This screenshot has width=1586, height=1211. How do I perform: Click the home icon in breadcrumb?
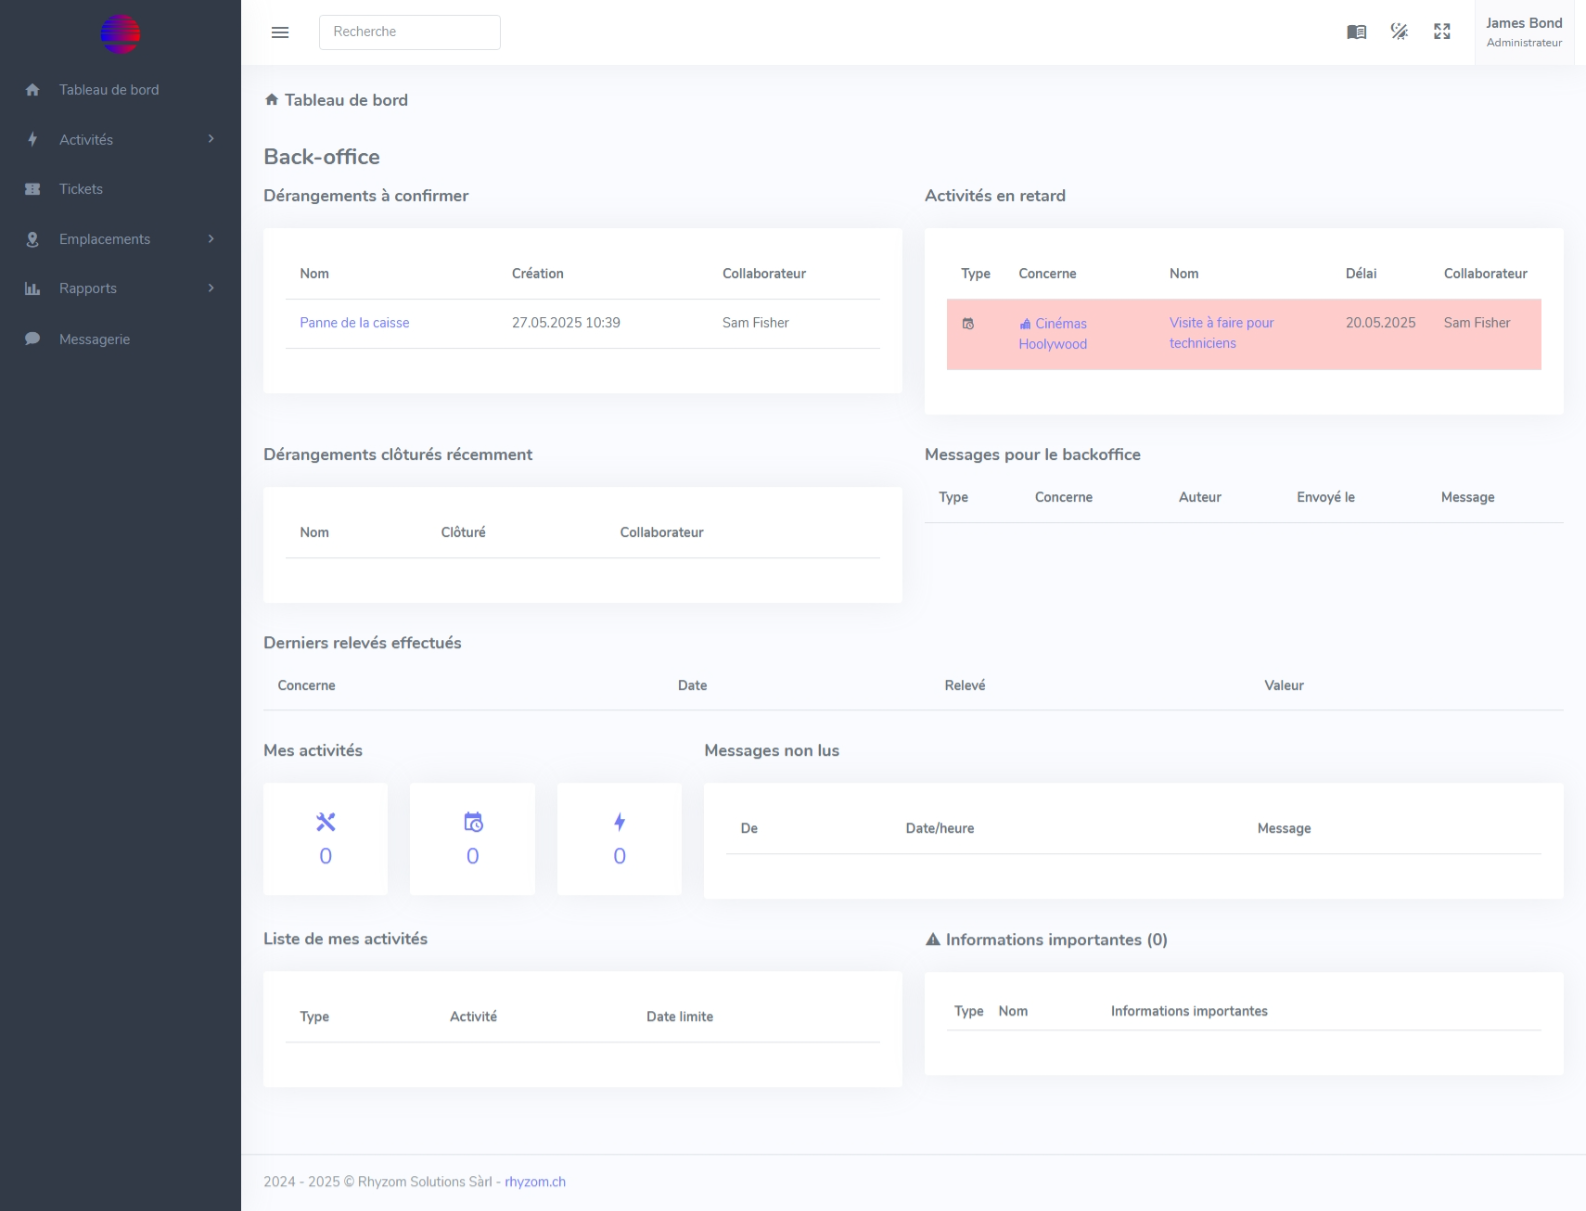(271, 100)
